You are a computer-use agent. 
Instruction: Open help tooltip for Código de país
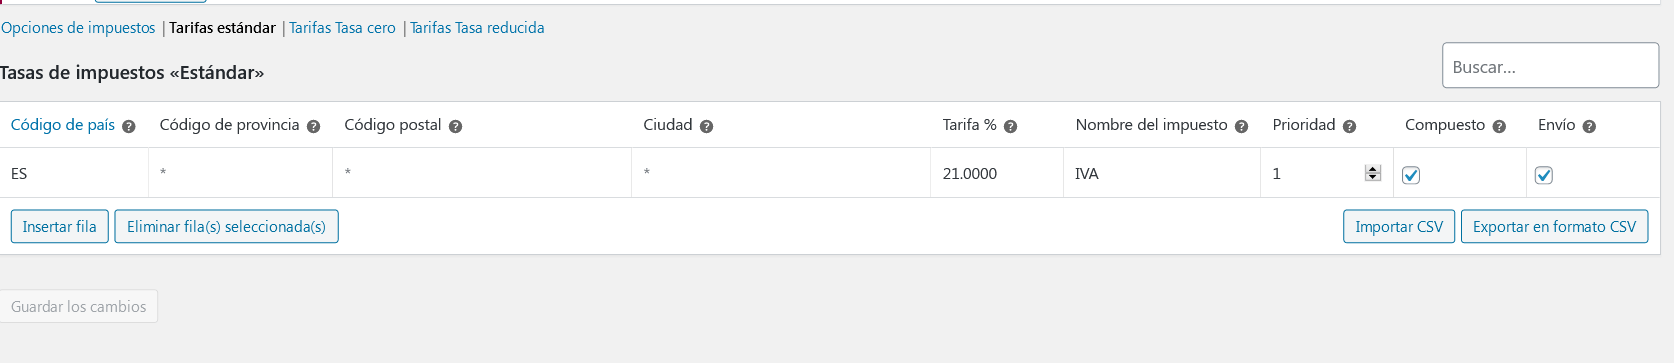point(128,126)
